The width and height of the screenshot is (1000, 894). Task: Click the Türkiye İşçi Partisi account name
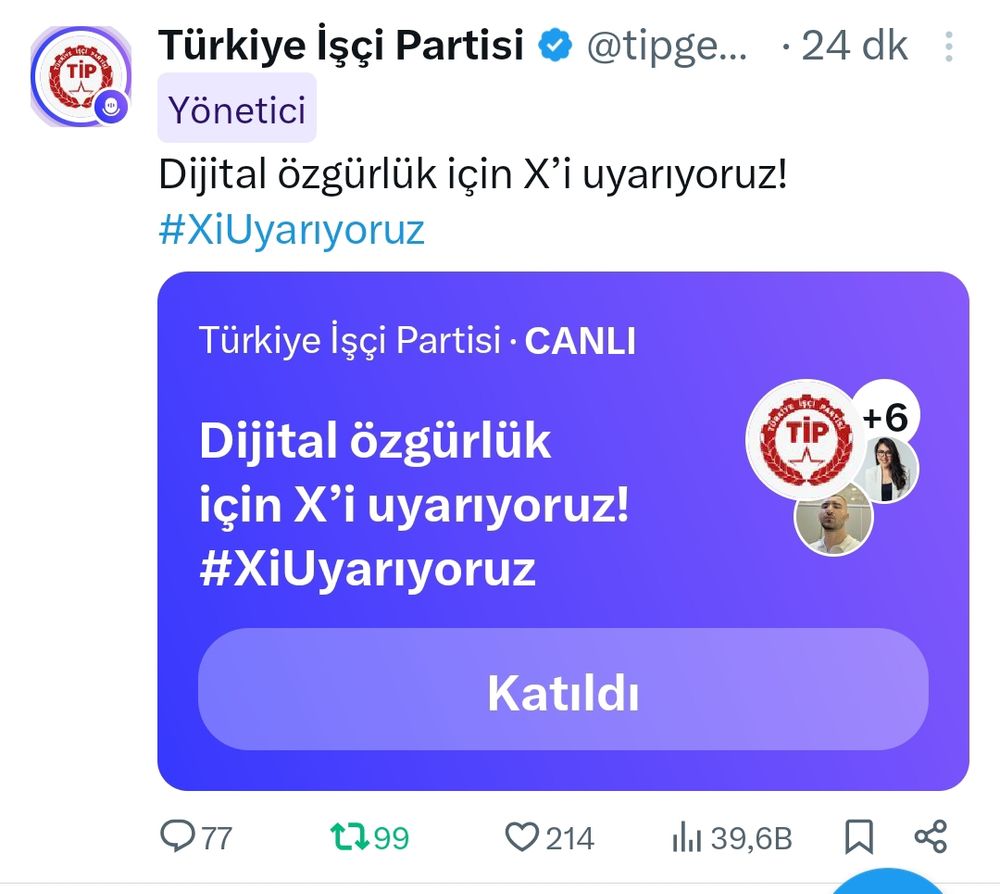[x=341, y=45]
